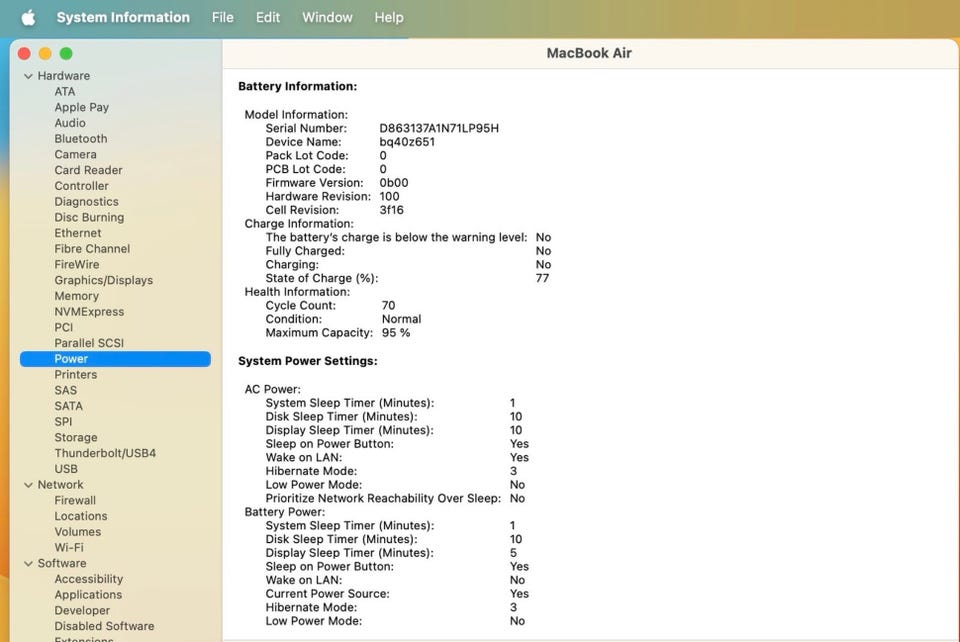Select Thunderbolt/USB4 in the sidebar
This screenshot has width=960, height=642.
(x=105, y=454)
